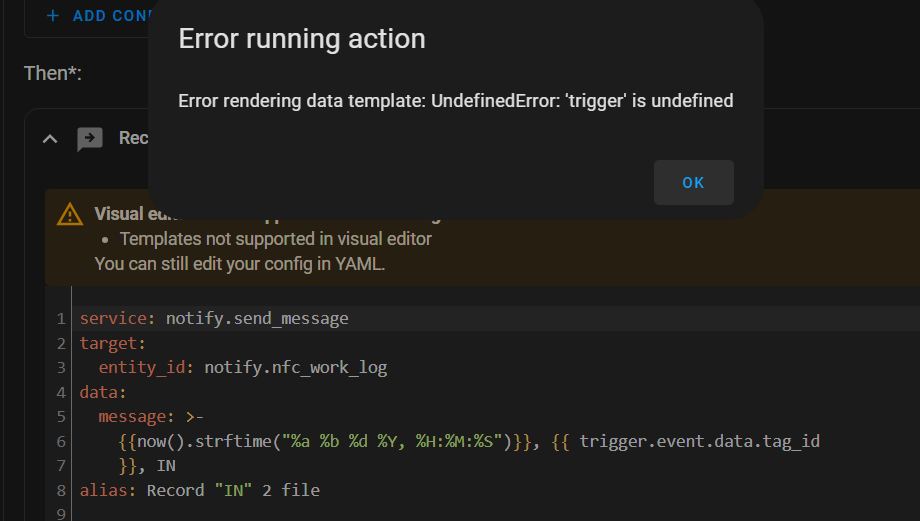Place cursor on service notify.send_message line
The width and height of the screenshot is (920, 521).
tap(214, 318)
